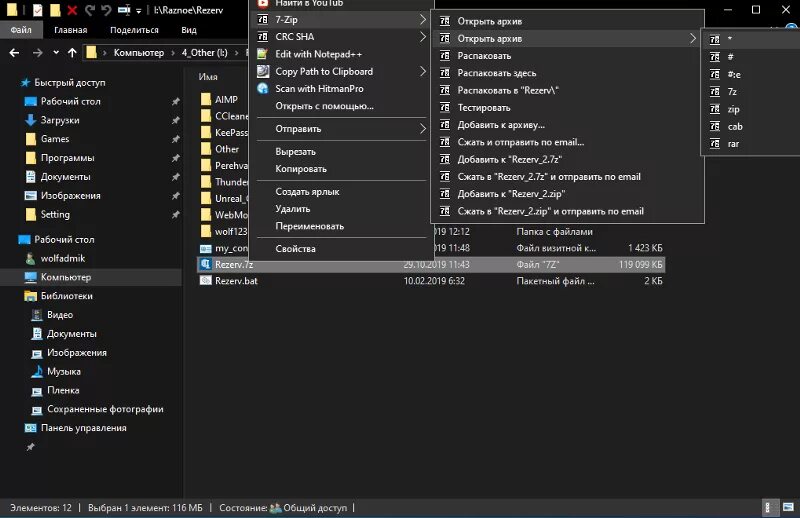Choose 'Удалить' in the context menu

tap(340, 209)
